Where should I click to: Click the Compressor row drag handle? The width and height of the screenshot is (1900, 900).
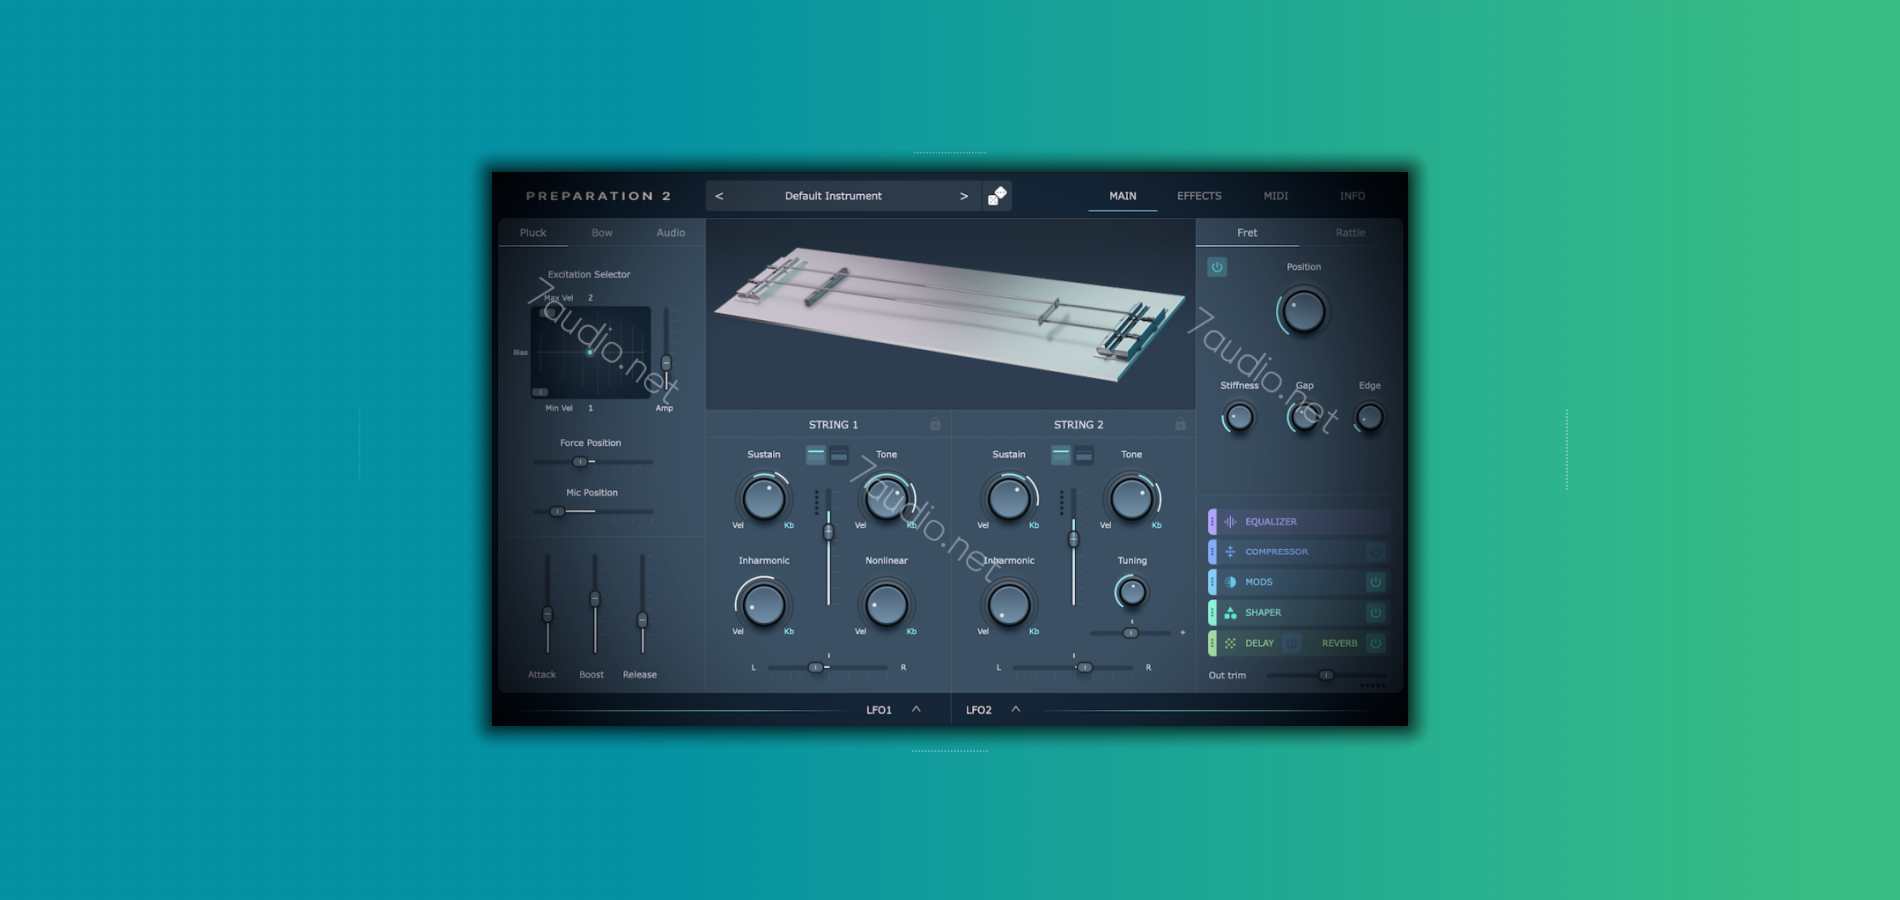(x=1212, y=552)
